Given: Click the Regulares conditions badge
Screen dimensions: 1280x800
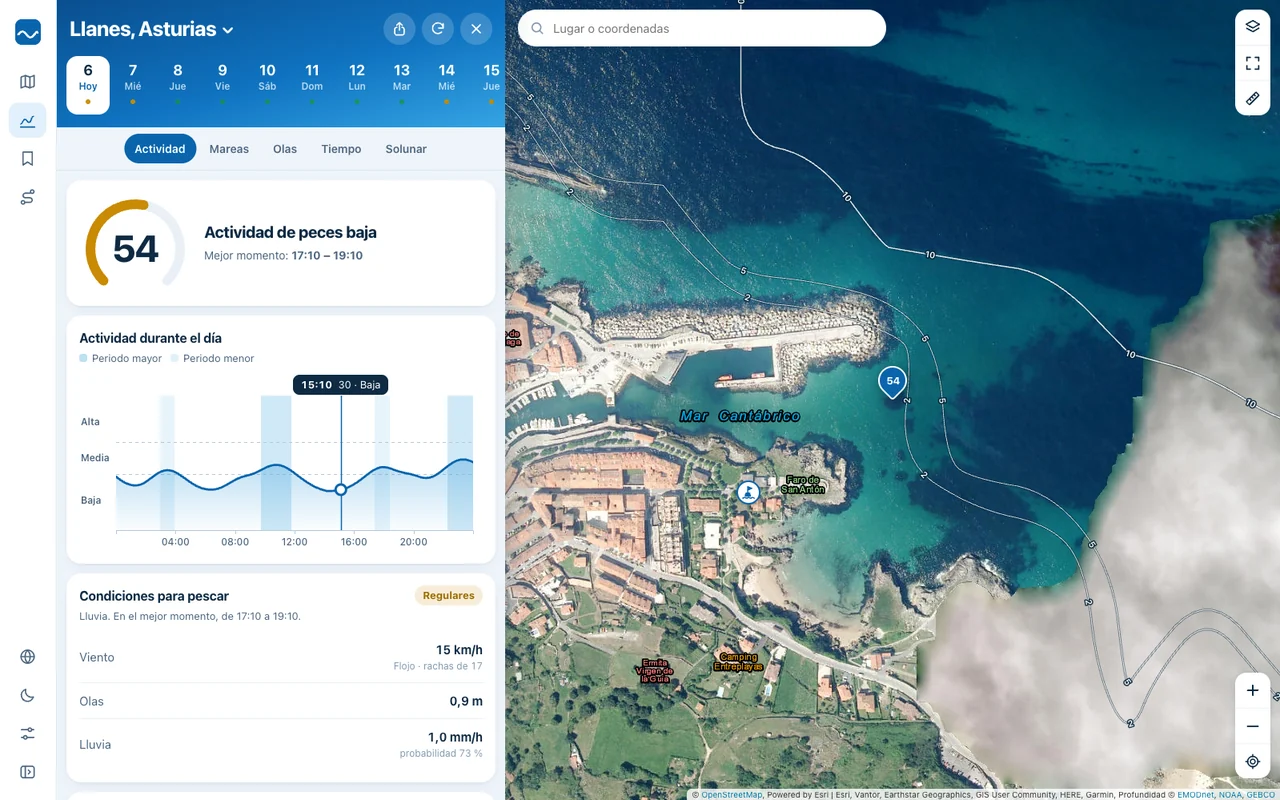Looking at the screenshot, I should (x=448, y=596).
